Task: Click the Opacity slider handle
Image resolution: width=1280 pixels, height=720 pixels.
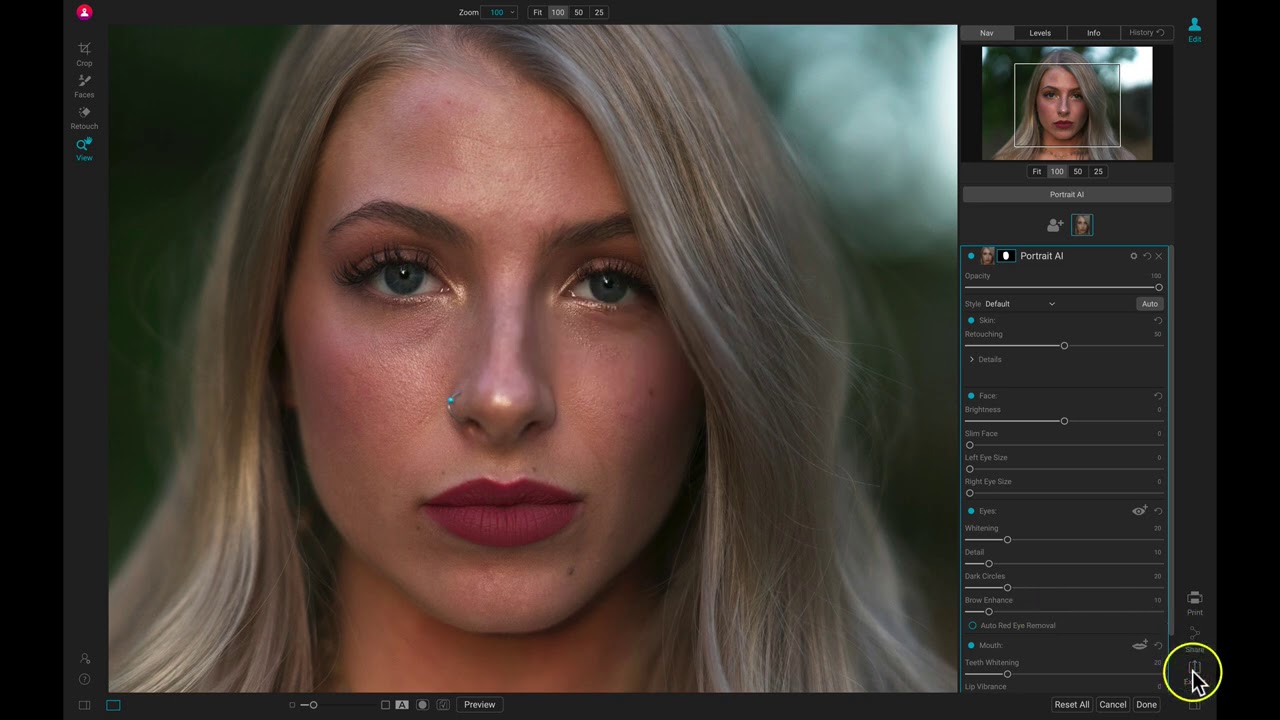Action: pos(1159,288)
